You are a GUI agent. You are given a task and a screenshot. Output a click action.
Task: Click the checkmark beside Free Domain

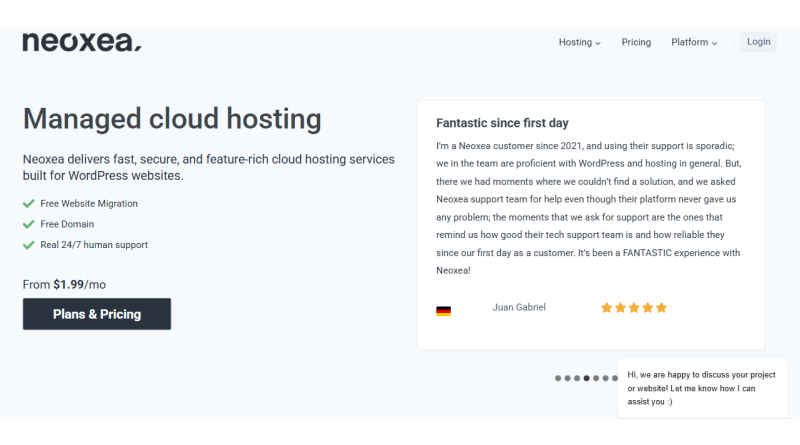tap(29, 224)
